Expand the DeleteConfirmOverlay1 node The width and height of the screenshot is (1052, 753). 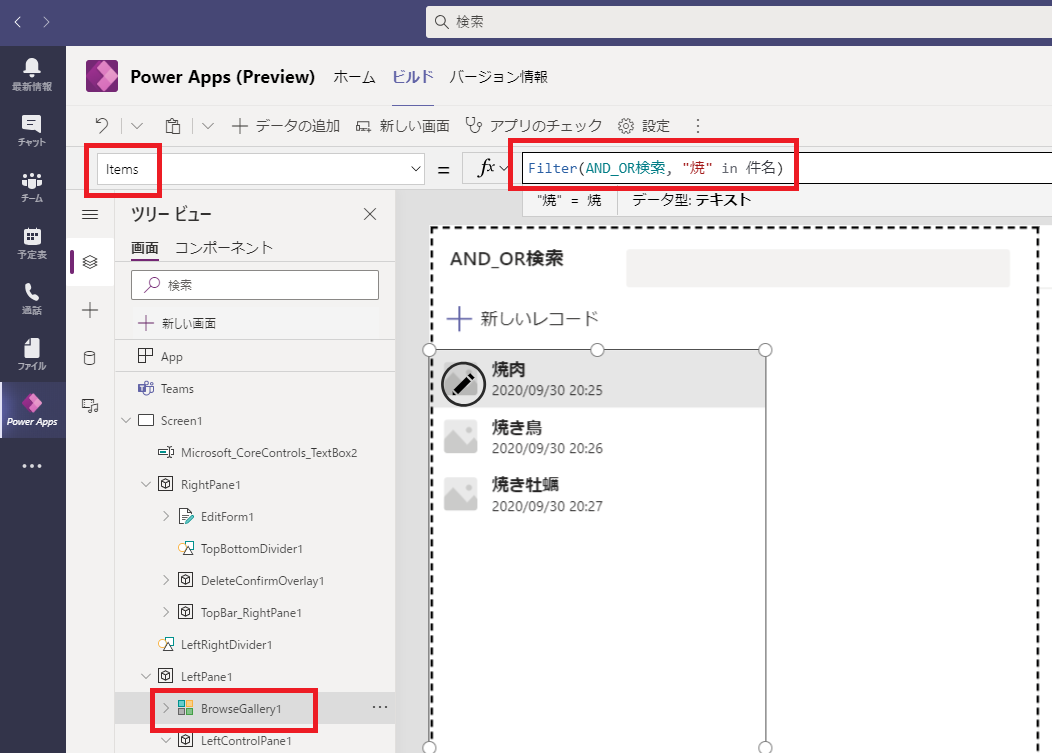pos(166,580)
